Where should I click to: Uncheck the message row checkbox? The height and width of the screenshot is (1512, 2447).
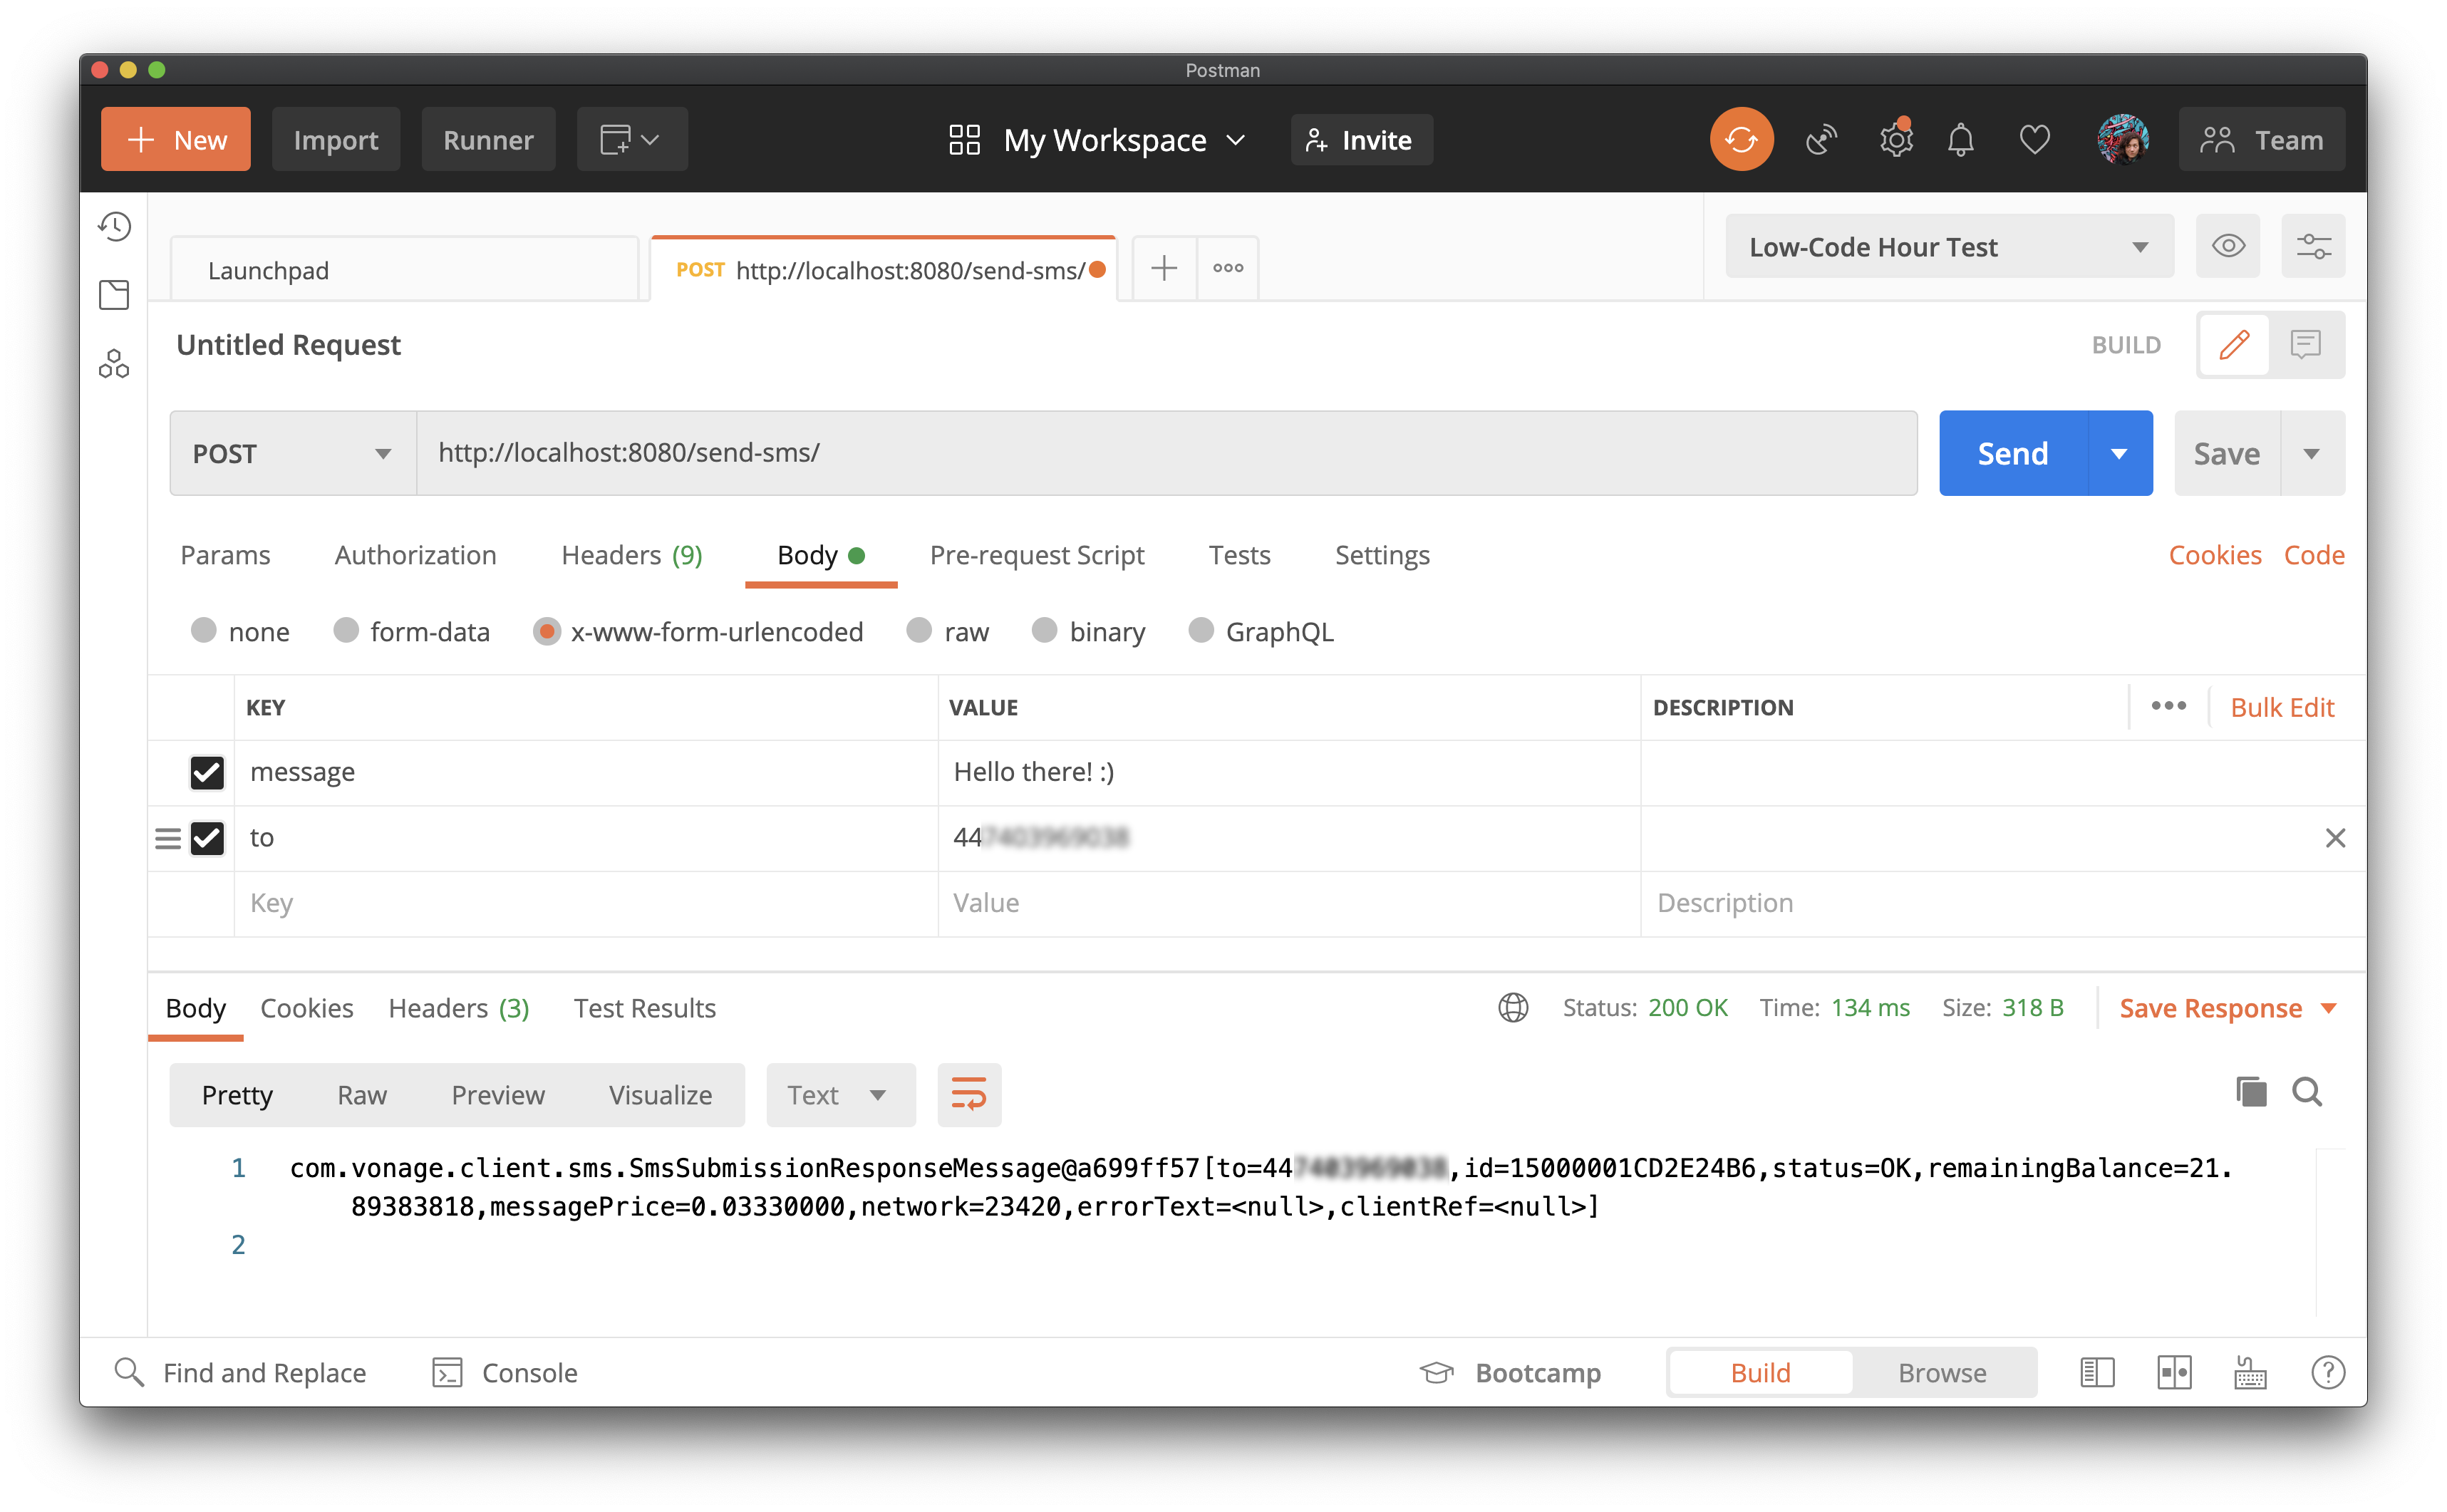pos(207,772)
